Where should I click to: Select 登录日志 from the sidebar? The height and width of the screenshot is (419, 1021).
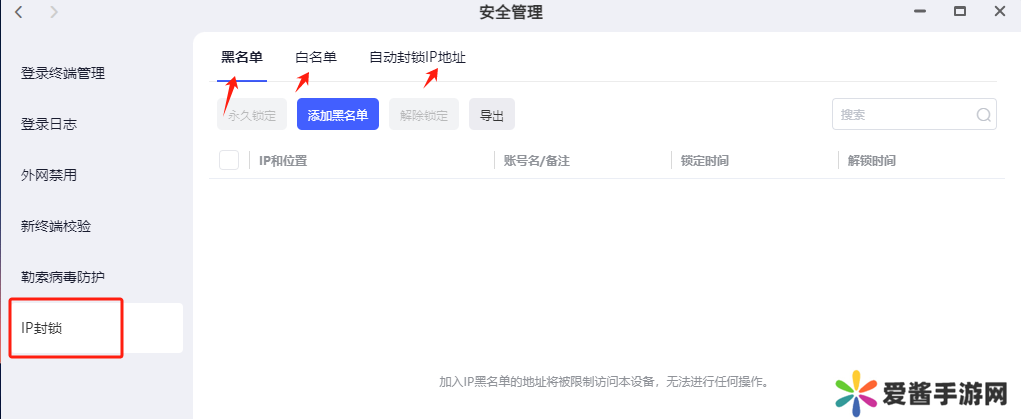(49, 124)
